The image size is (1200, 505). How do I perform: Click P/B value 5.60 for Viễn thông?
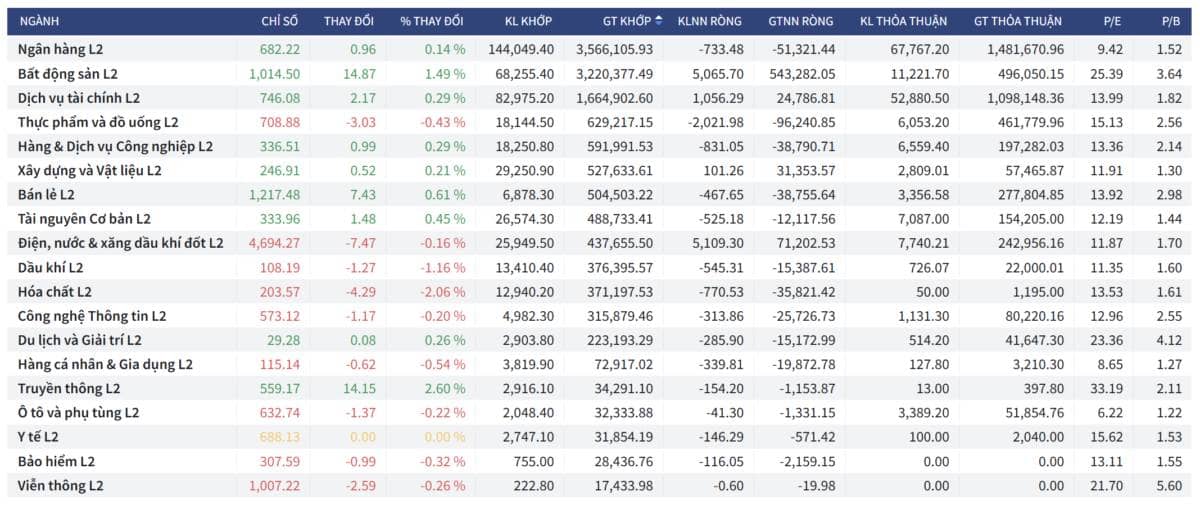1170,485
